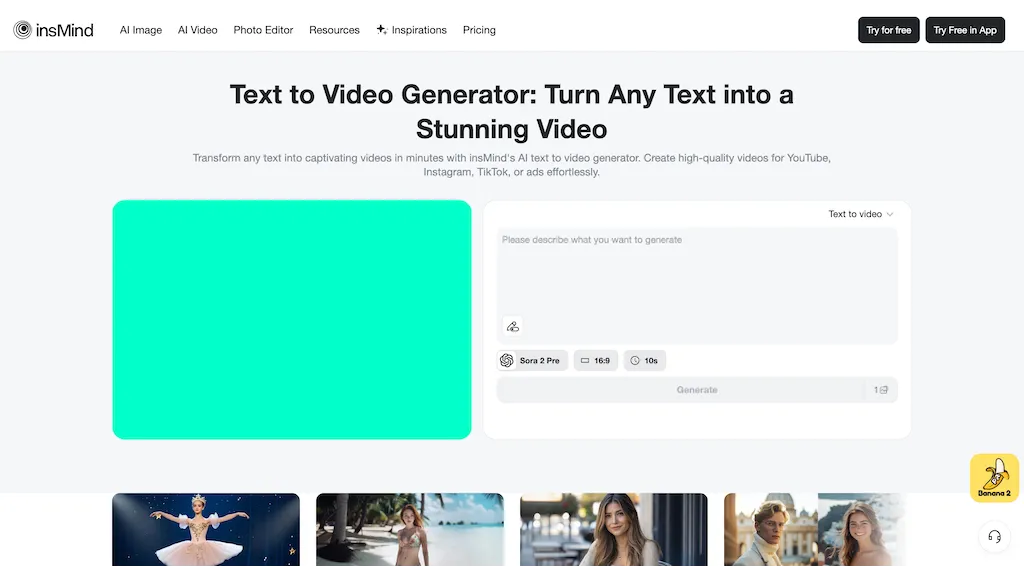The height and width of the screenshot is (576, 1024).
Task: Click the 16:9 aspect ratio option
Action: [x=595, y=360]
